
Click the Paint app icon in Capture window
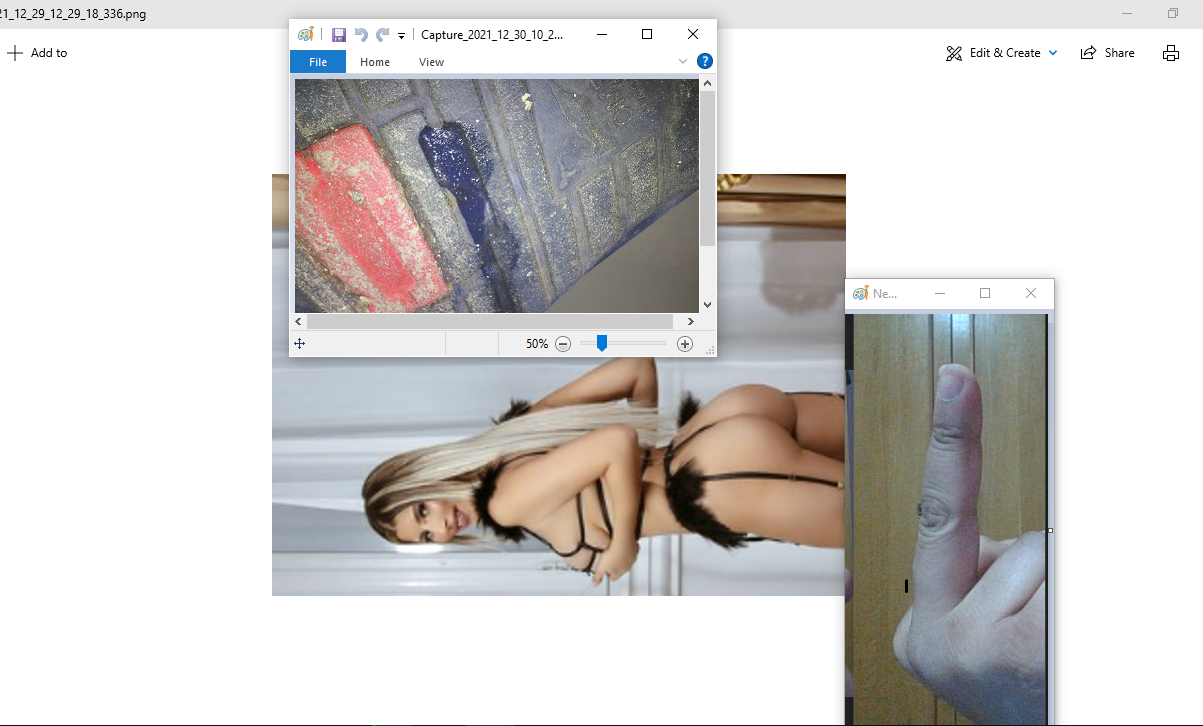click(305, 35)
